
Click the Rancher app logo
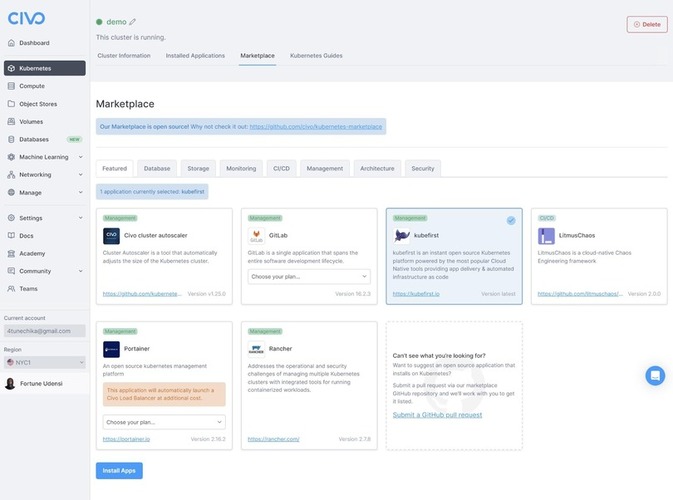click(256, 349)
